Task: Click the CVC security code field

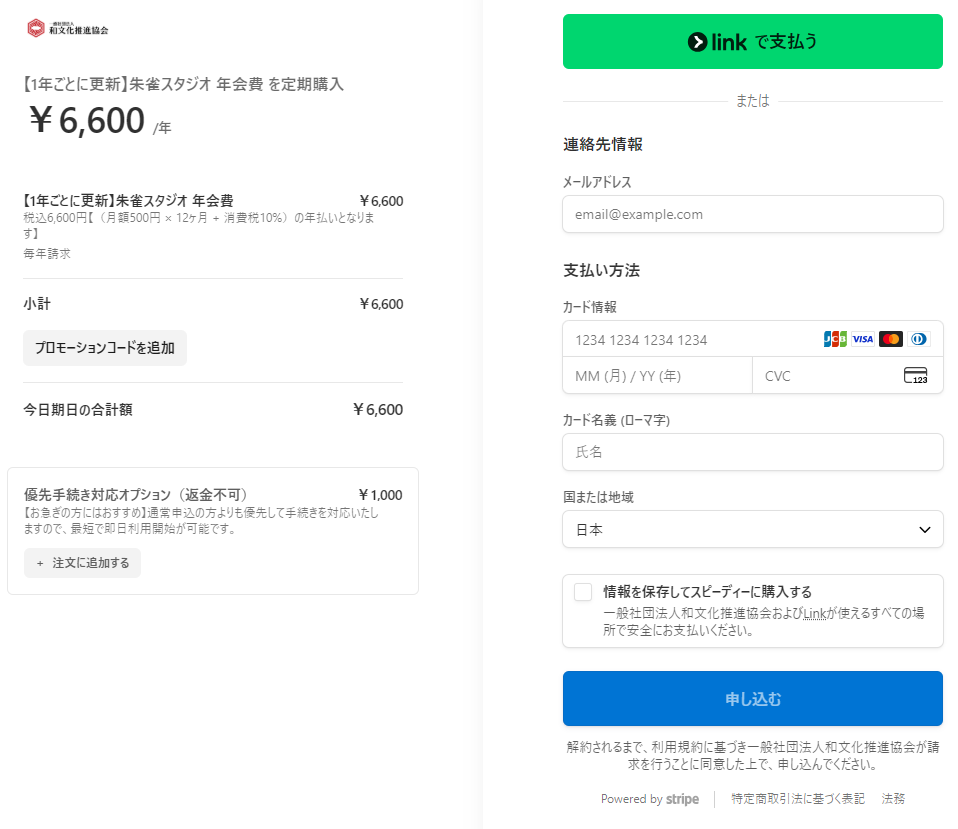Action: coord(825,376)
